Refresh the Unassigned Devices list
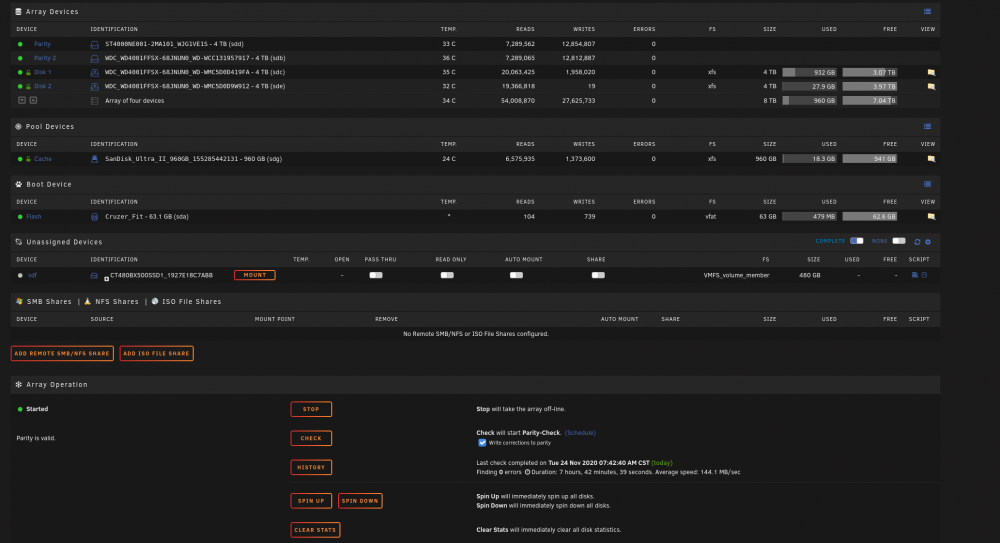 click(917, 242)
